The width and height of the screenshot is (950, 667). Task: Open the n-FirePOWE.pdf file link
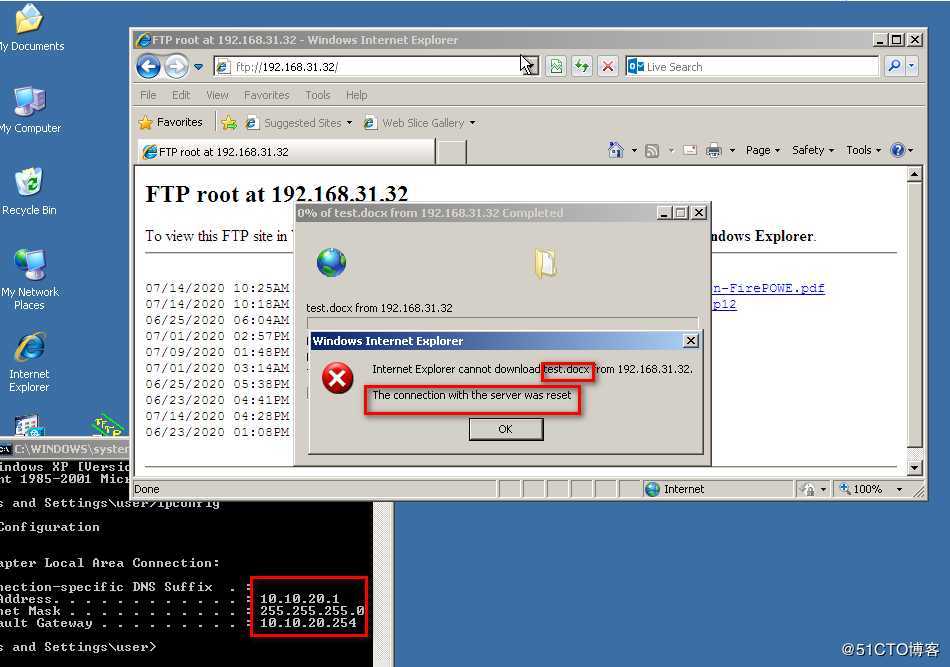pos(768,288)
